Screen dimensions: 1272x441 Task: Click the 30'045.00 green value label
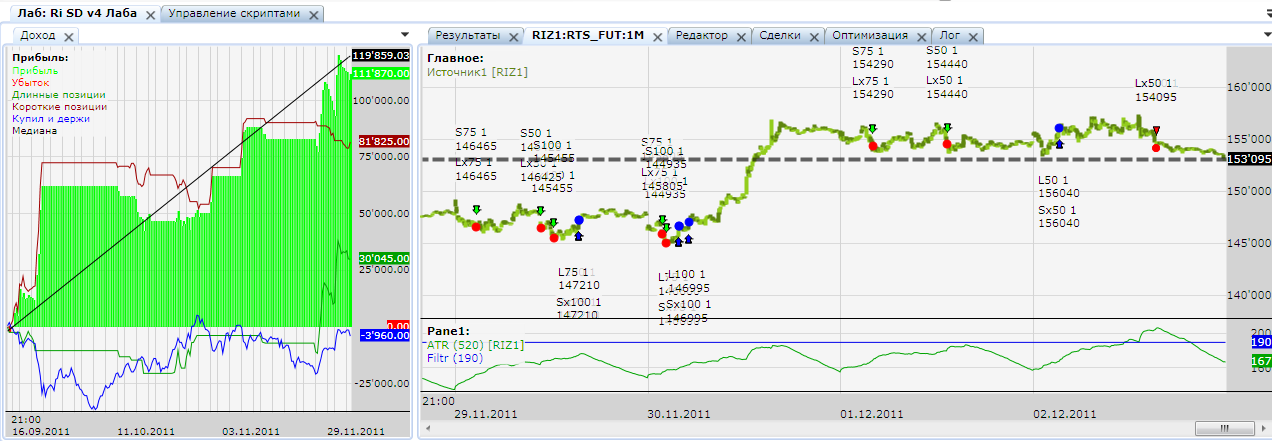tap(384, 257)
